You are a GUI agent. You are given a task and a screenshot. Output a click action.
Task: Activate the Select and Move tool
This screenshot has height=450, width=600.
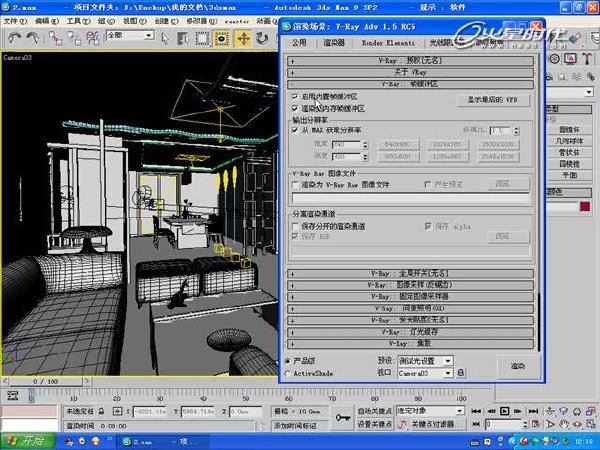(x=243, y=39)
